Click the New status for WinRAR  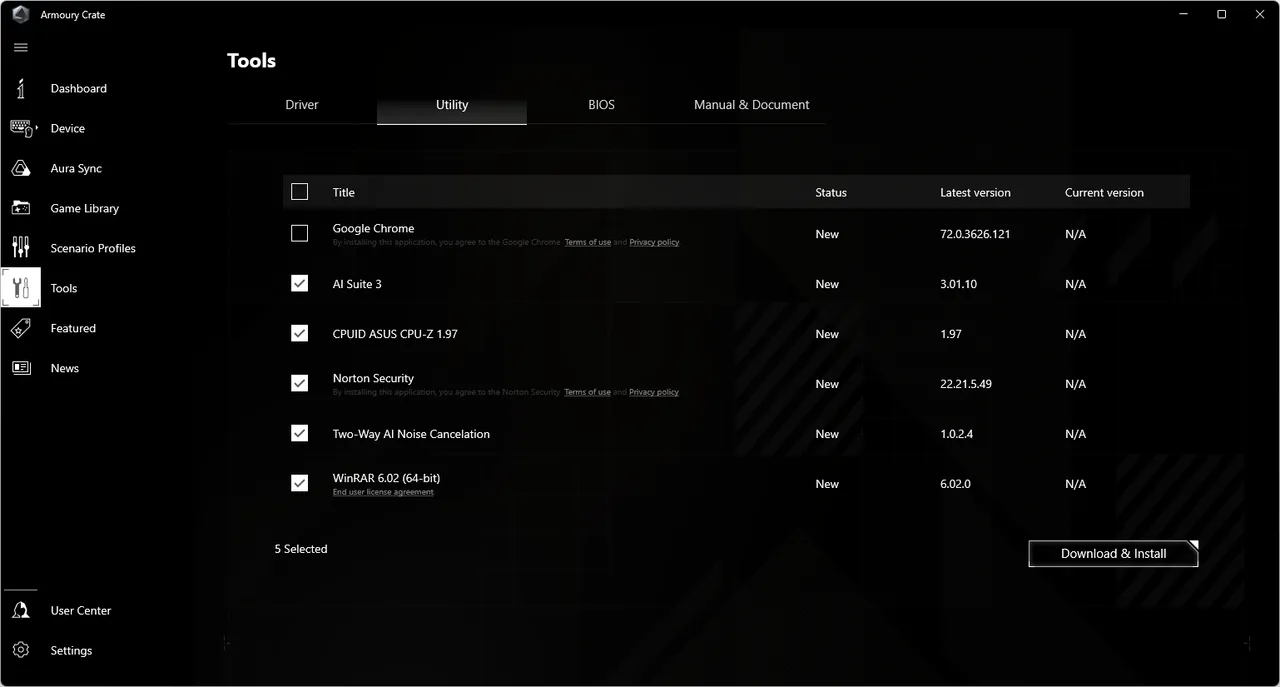tap(827, 484)
